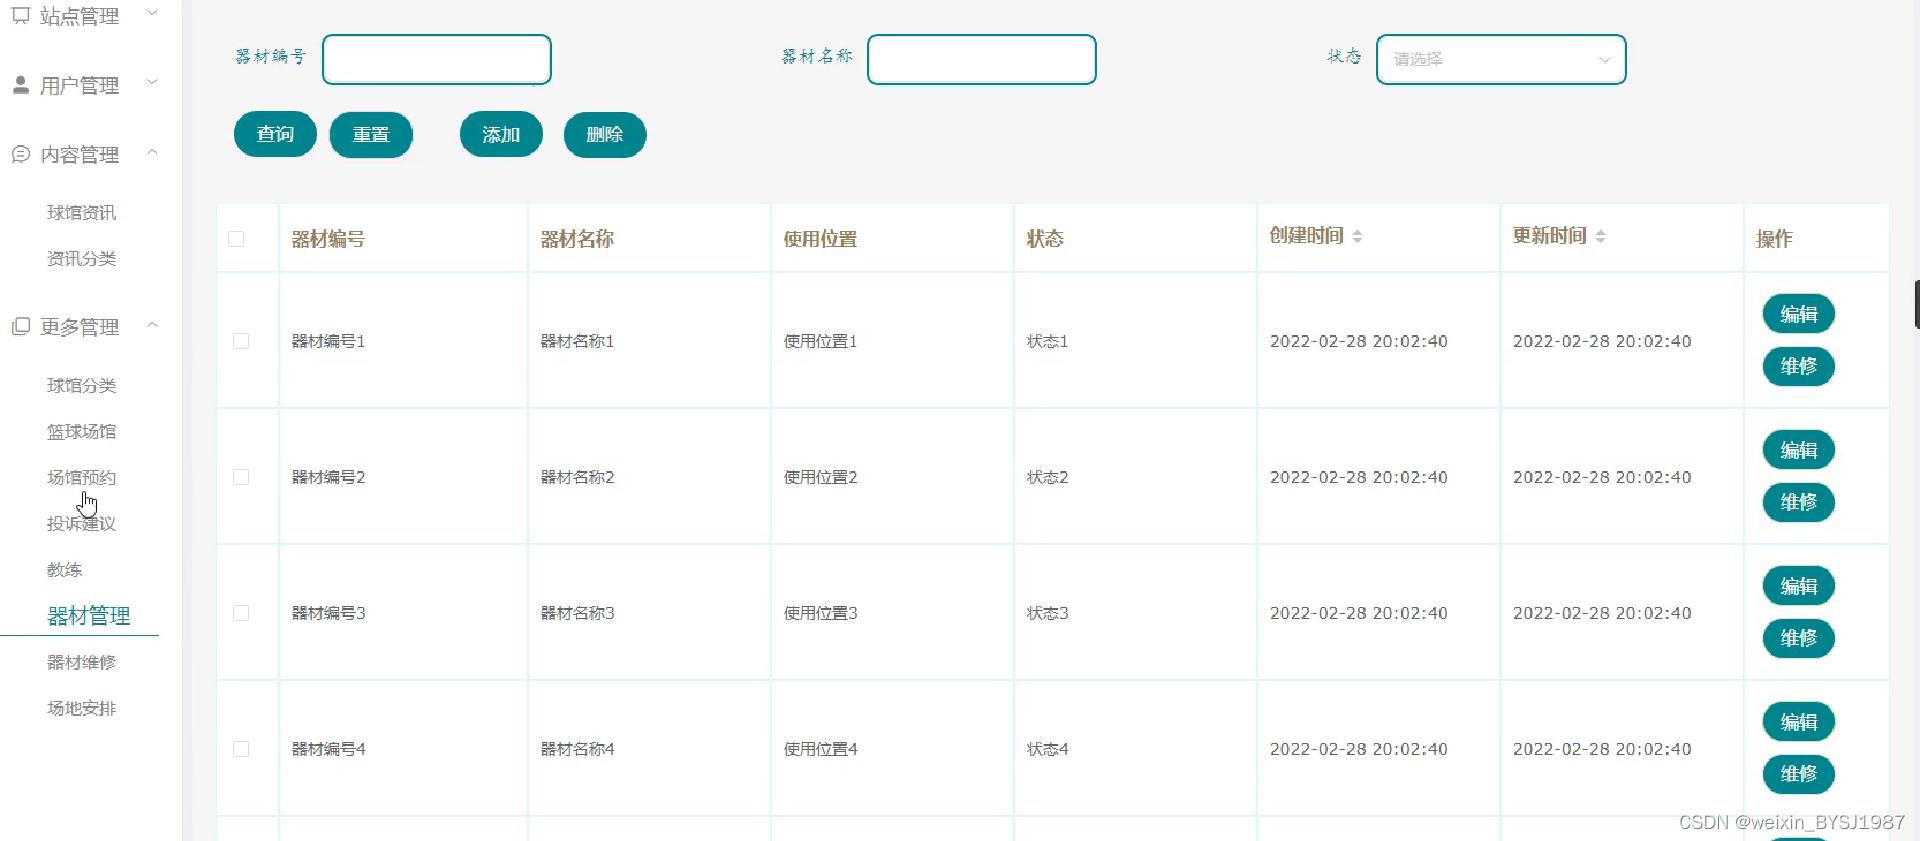Open 教练 in the sidebar
The width and height of the screenshot is (1920, 841).
pos(64,569)
